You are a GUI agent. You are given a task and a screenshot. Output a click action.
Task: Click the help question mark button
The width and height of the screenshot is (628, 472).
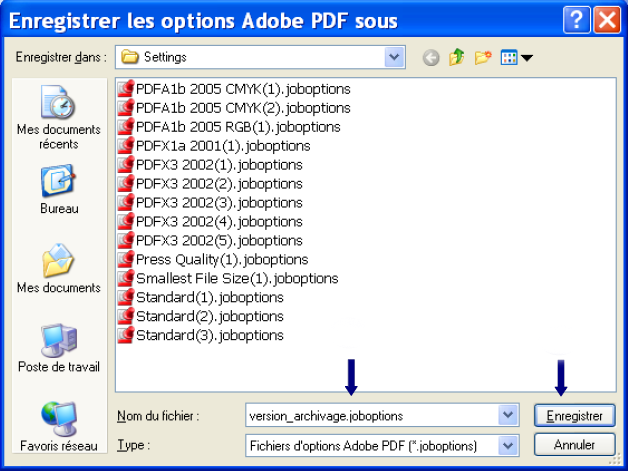576,19
